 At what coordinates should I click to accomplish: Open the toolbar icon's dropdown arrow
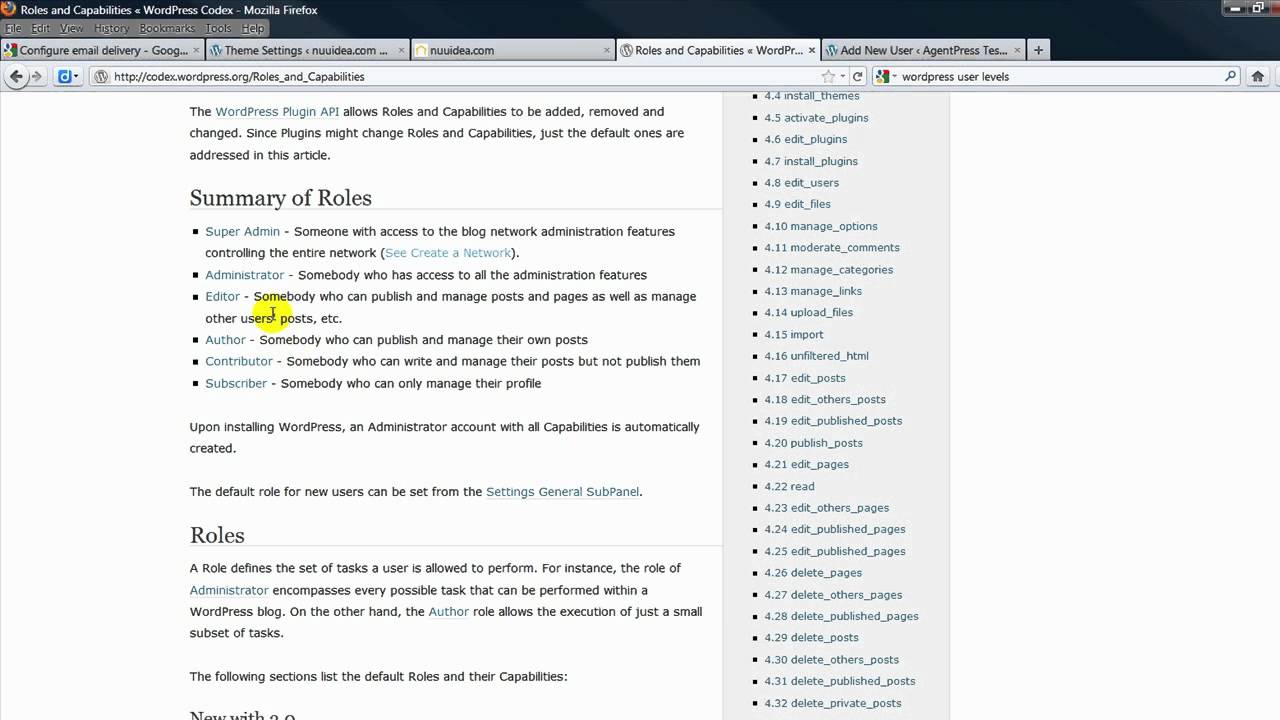[75, 76]
